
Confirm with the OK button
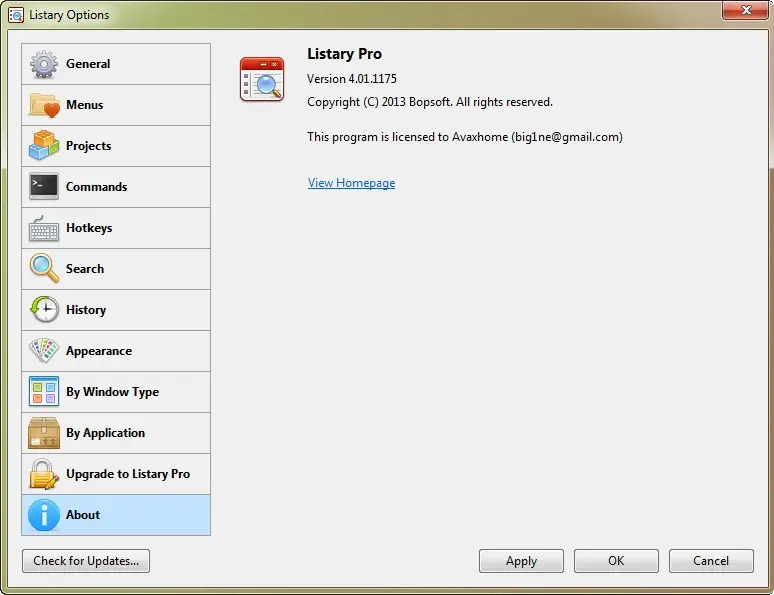(x=616, y=561)
